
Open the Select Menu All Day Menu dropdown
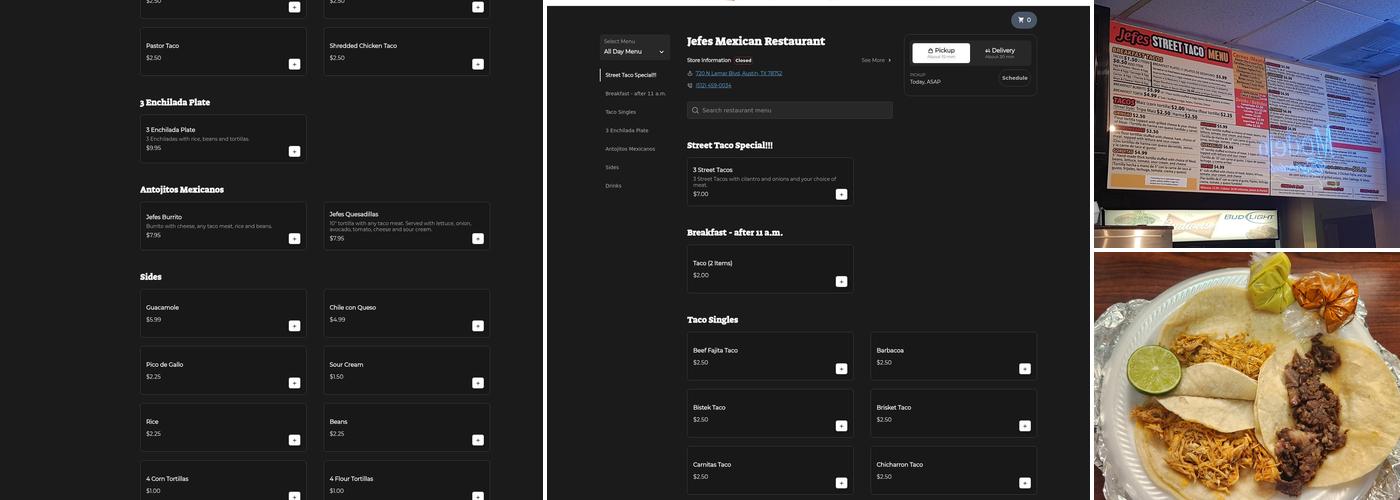[x=634, y=47]
